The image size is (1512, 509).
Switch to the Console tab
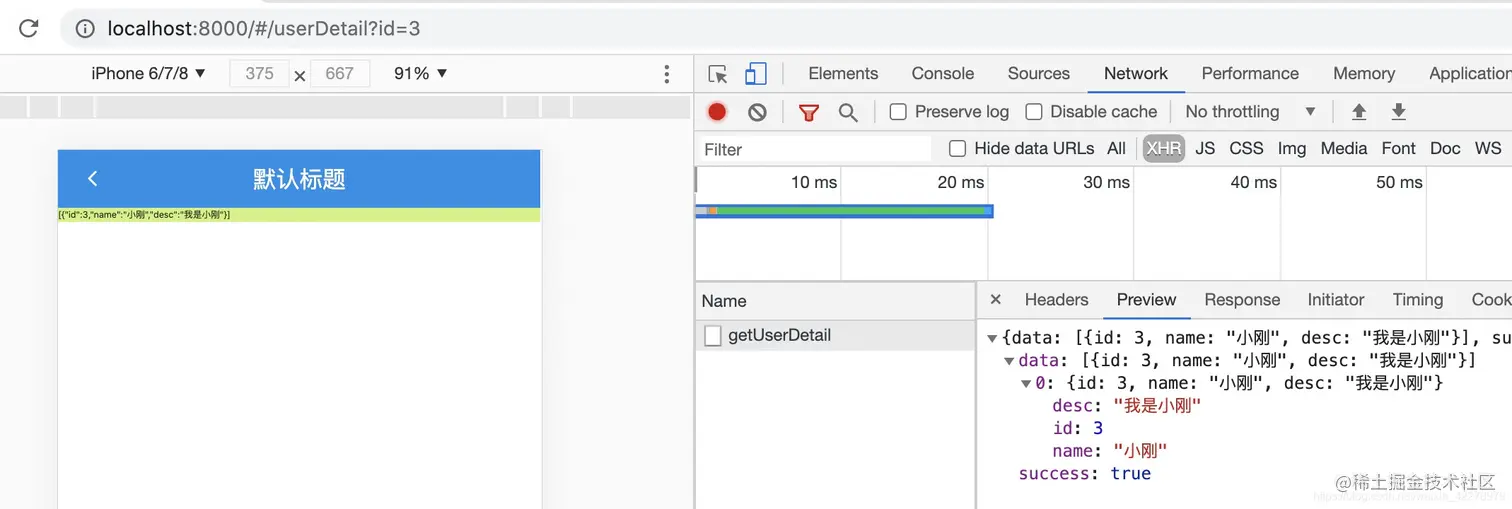click(x=942, y=73)
